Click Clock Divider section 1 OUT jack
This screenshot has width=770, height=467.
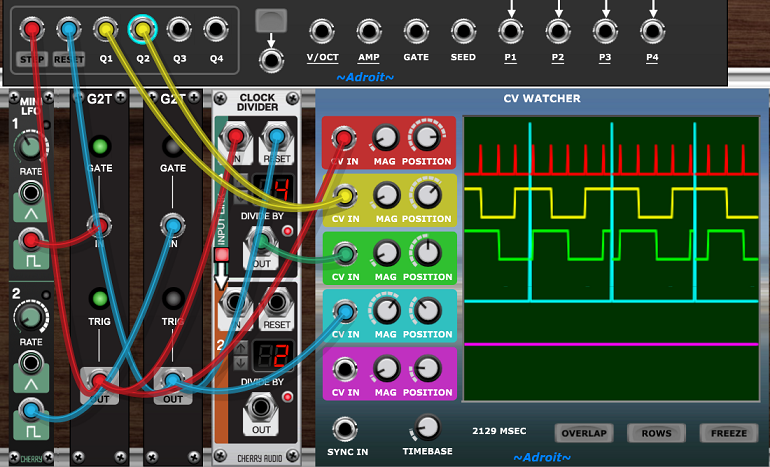click(x=261, y=241)
